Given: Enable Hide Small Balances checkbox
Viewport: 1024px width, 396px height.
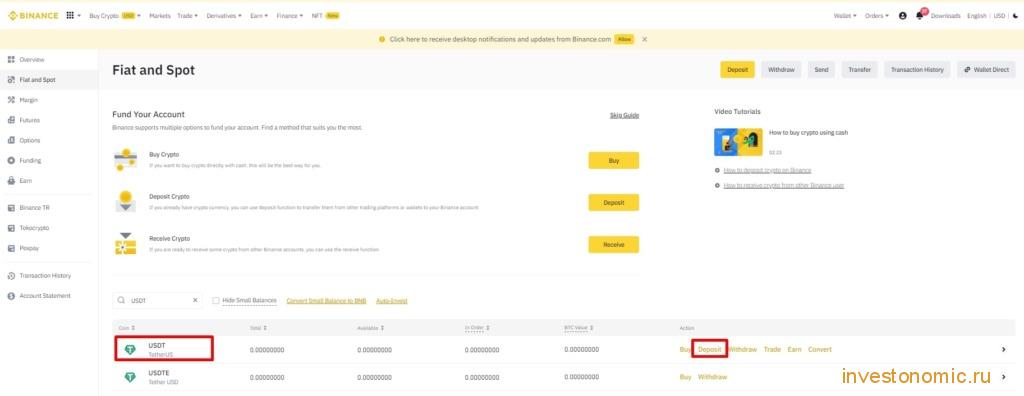Looking at the screenshot, I should 216,301.
